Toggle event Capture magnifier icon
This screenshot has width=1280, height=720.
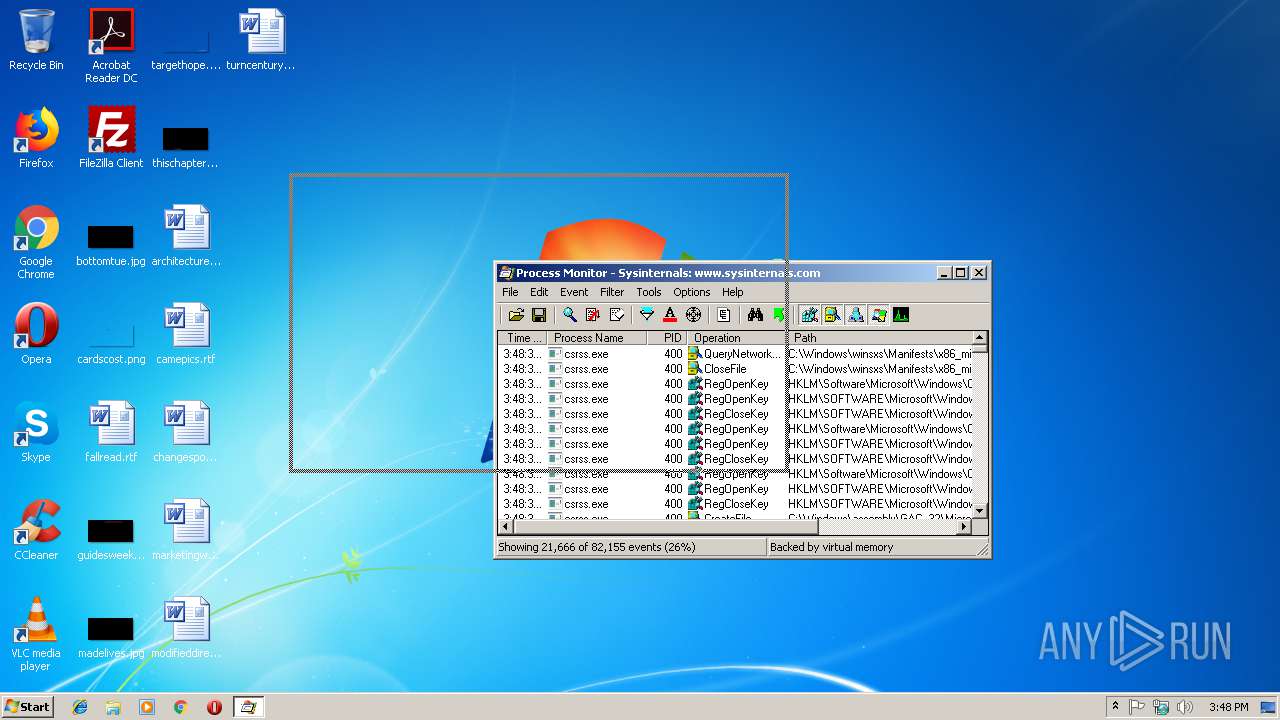tap(569, 315)
